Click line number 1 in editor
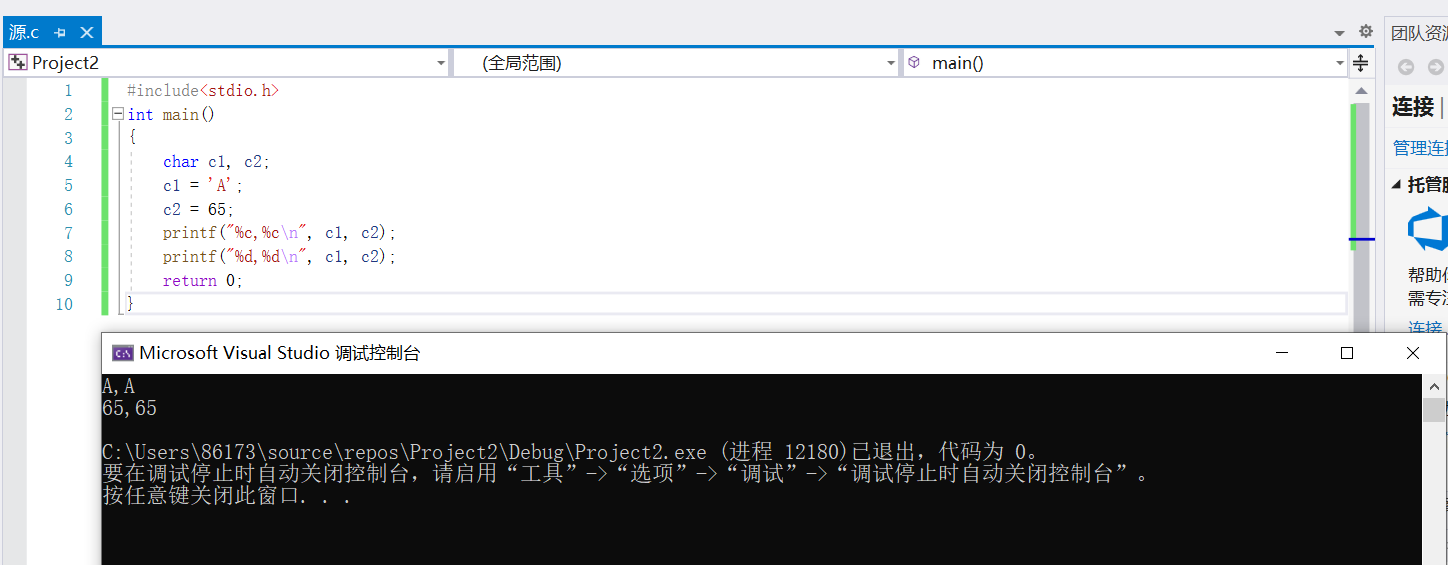The width and height of the screenshot is (1448, 565). [x=68, y=90]
